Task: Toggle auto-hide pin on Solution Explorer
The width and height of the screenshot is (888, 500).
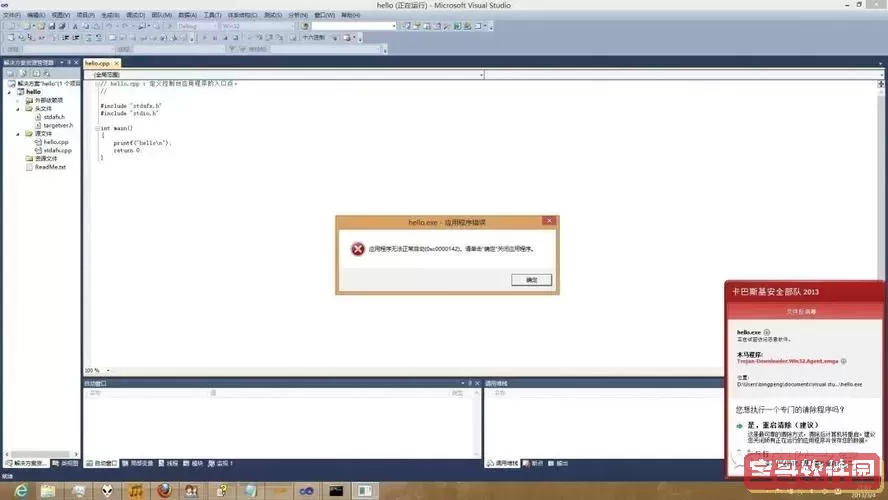Action: pyautogui.click(x=69, y=62)
